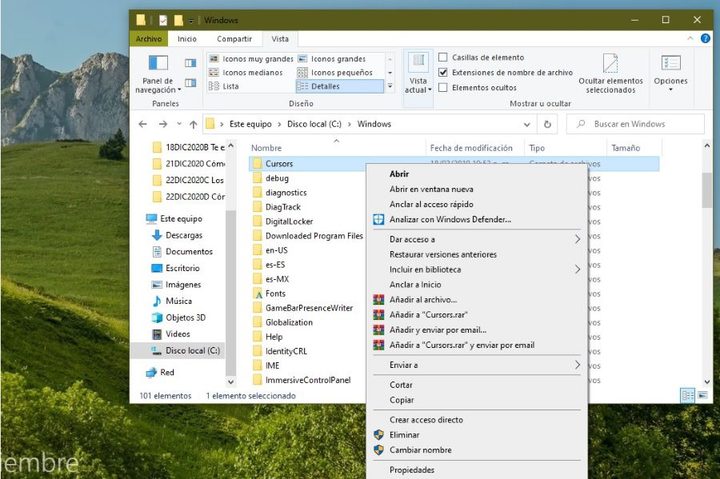
Task: Toggle Casillas de elemento checkbox
Action: click(443, 57)
